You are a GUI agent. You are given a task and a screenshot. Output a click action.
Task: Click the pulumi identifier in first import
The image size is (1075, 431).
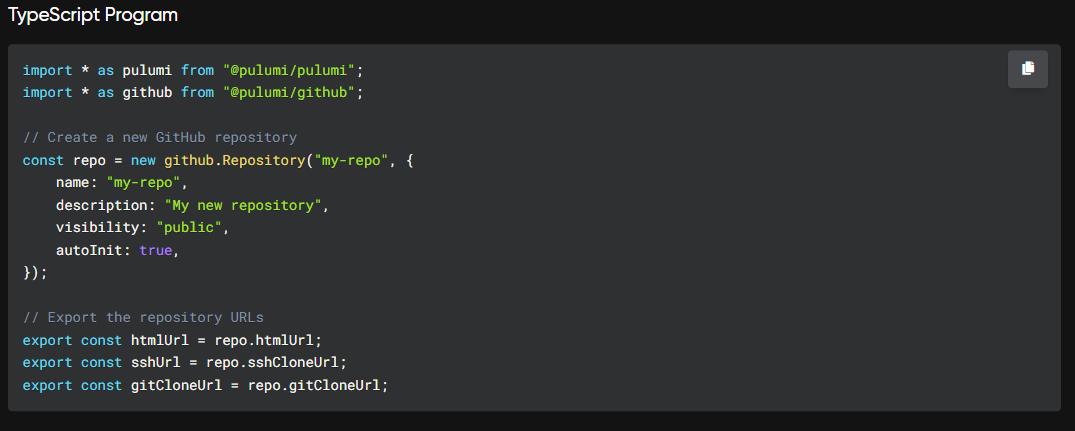point(147,70)
